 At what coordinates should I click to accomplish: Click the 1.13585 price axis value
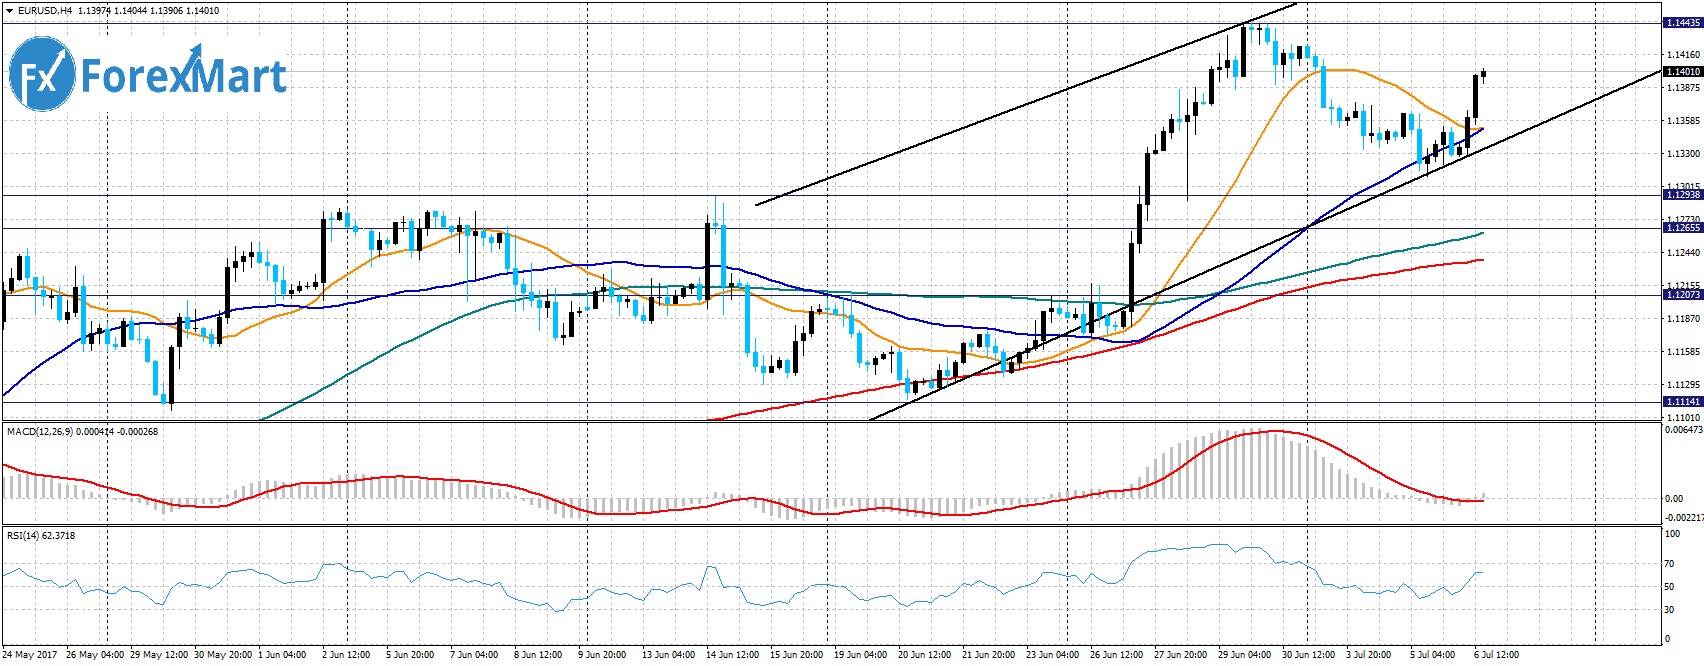(1684, 121)
